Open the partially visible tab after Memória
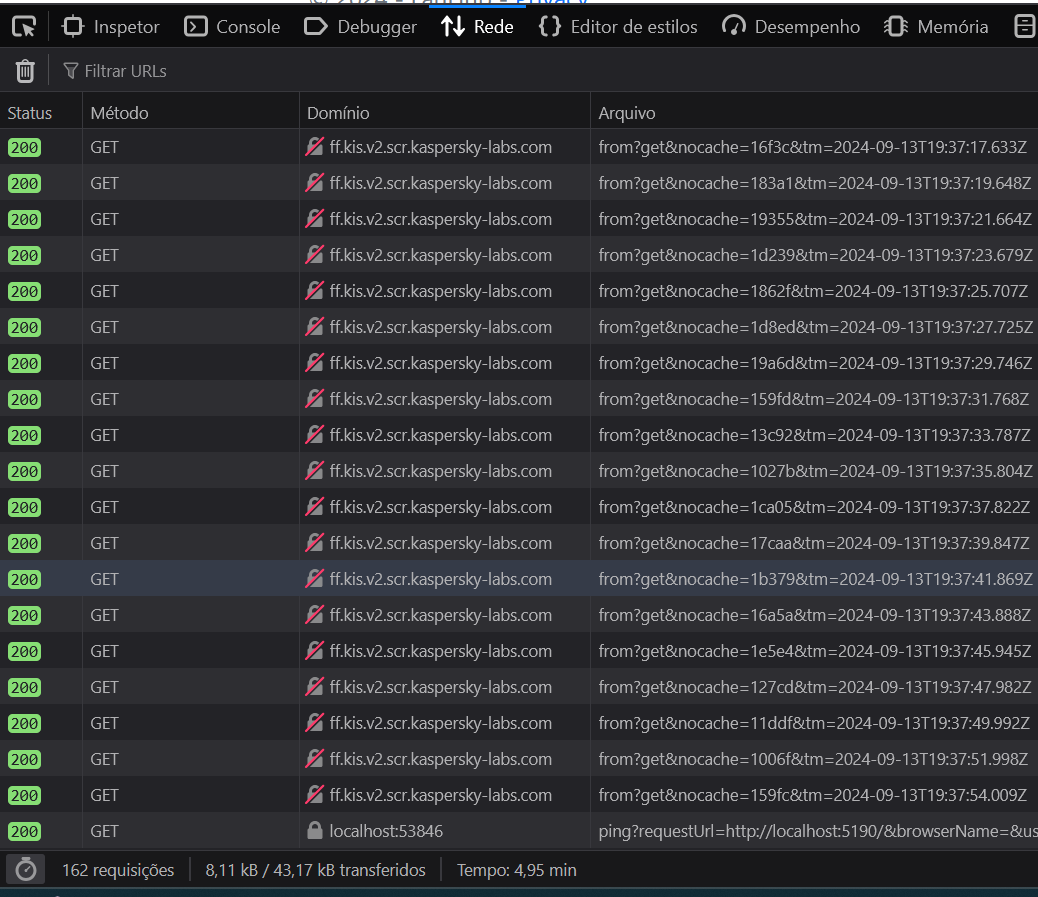The width and height of the screenshot is (1038, 897). [x=1024, y=27]
